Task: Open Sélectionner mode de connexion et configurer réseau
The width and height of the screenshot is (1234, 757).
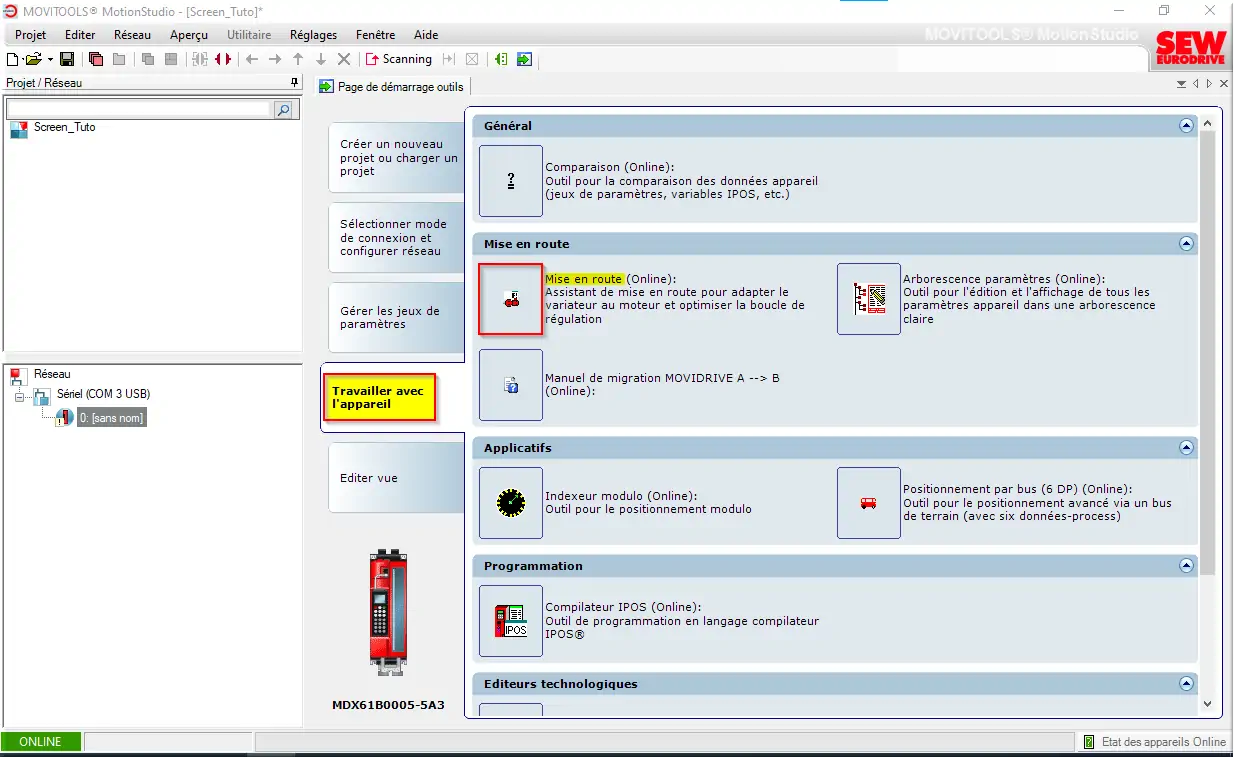Action: [398, 238]
